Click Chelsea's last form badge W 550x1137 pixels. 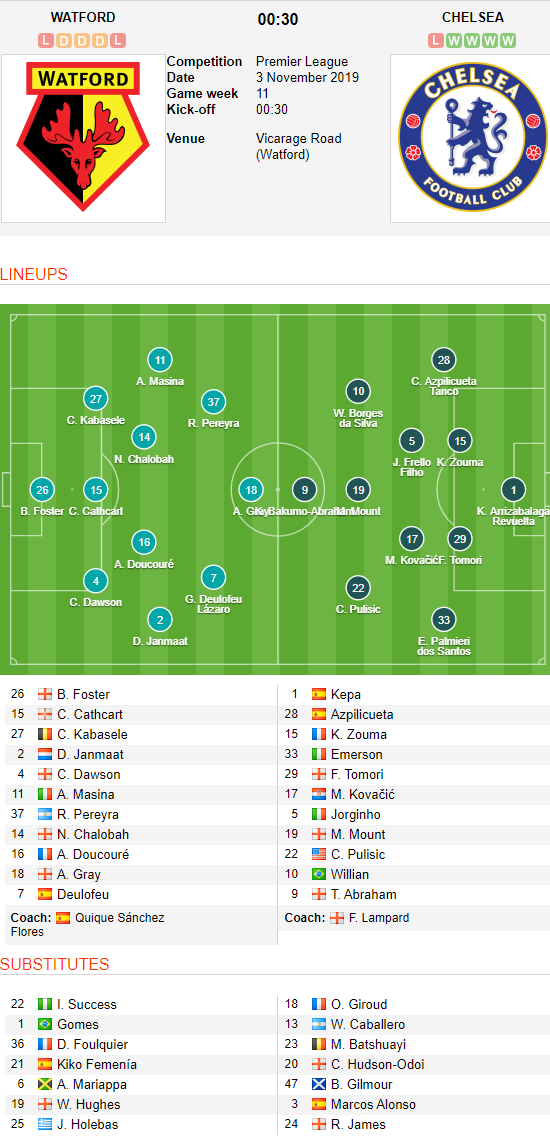pyautogui.click(x=509, y=41)
